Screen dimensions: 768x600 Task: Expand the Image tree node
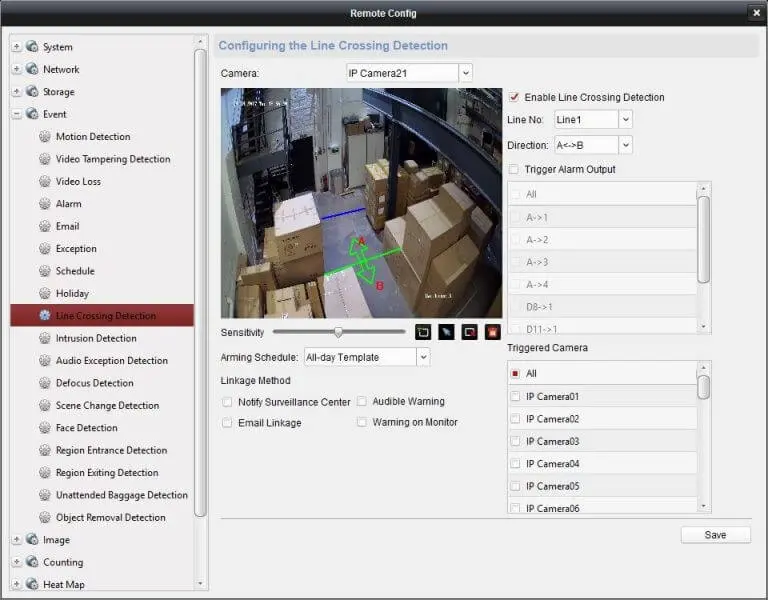point(17,540)
